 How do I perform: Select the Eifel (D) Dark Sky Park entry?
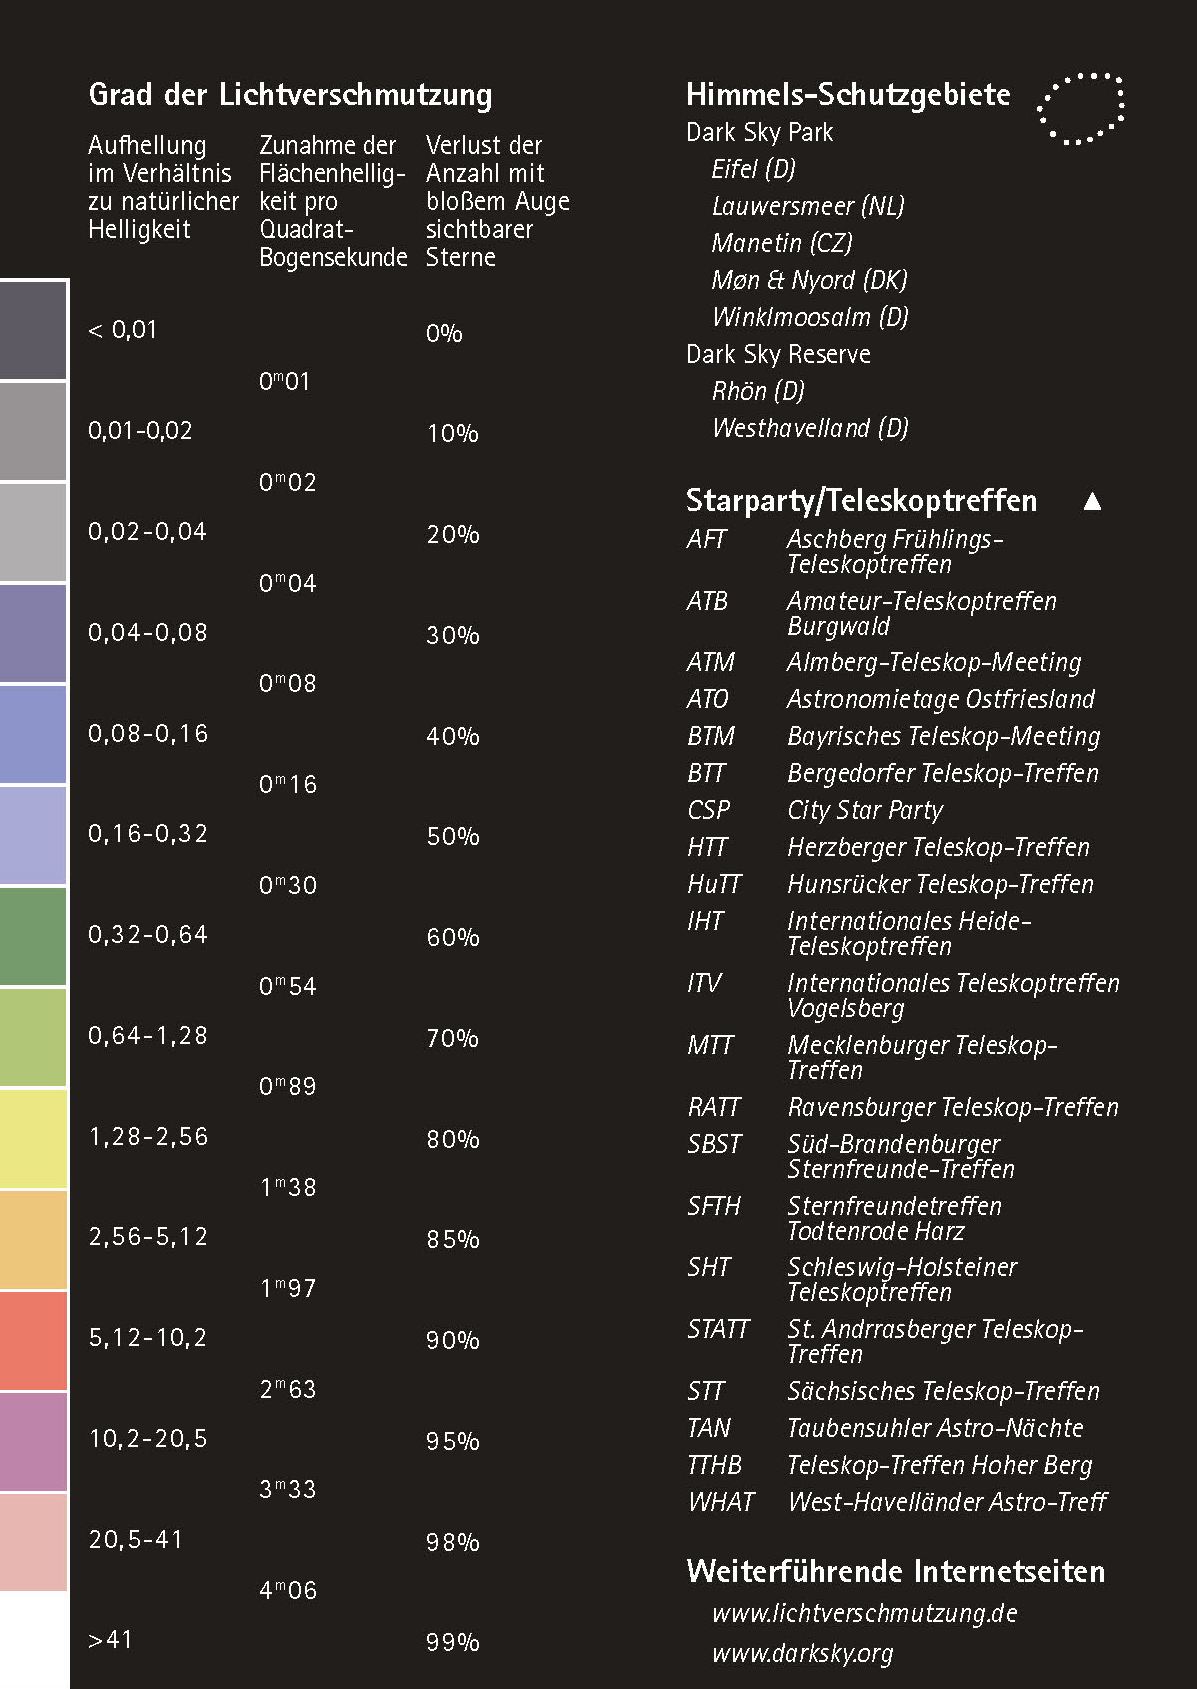(x=753, y=169)
